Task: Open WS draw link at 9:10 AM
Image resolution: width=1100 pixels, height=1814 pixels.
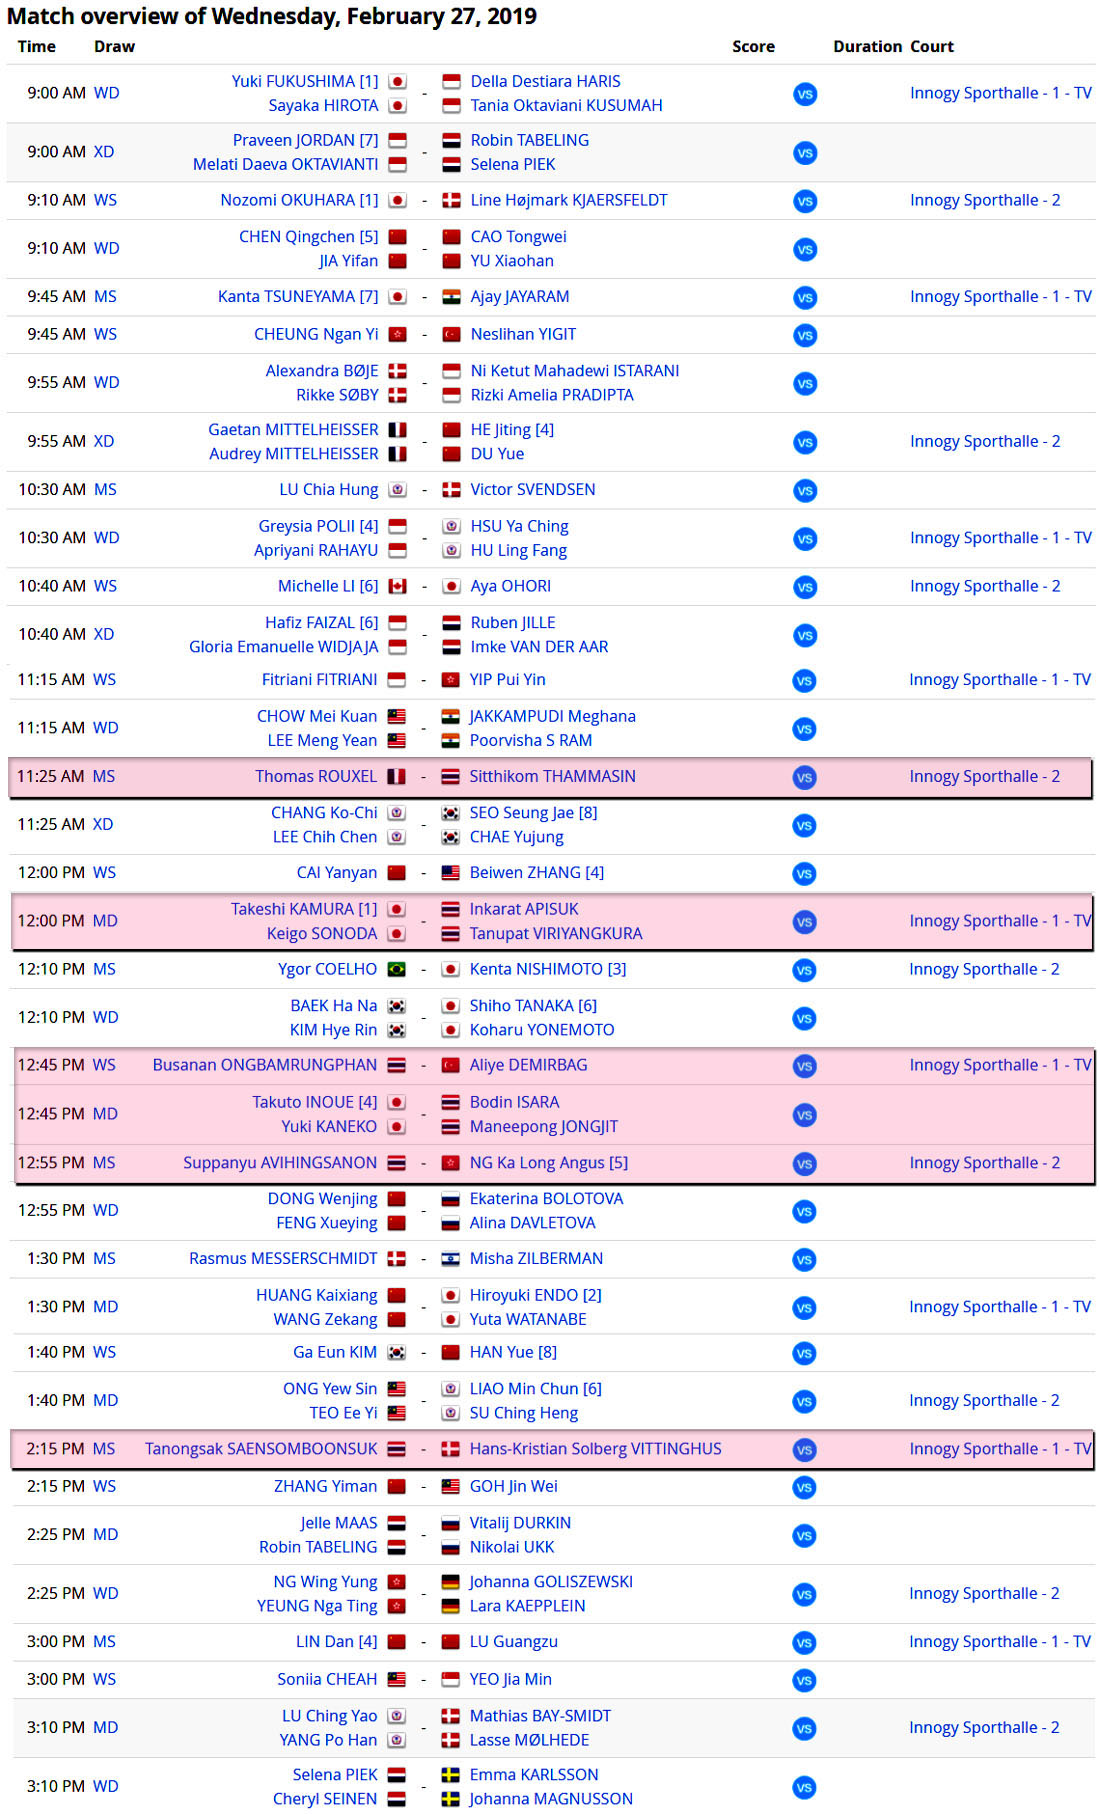Action: tap(105, 200)
